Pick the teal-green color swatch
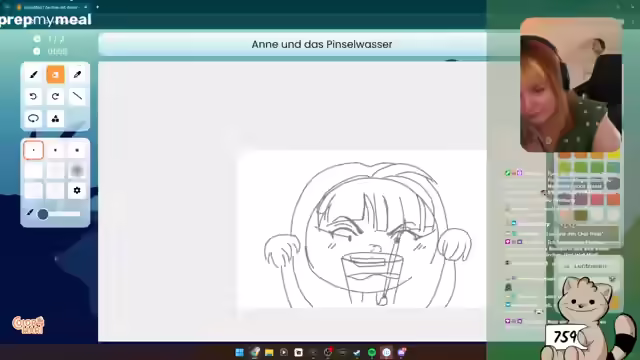Viewport: 640px width, 360px height. tap(613, 167)
